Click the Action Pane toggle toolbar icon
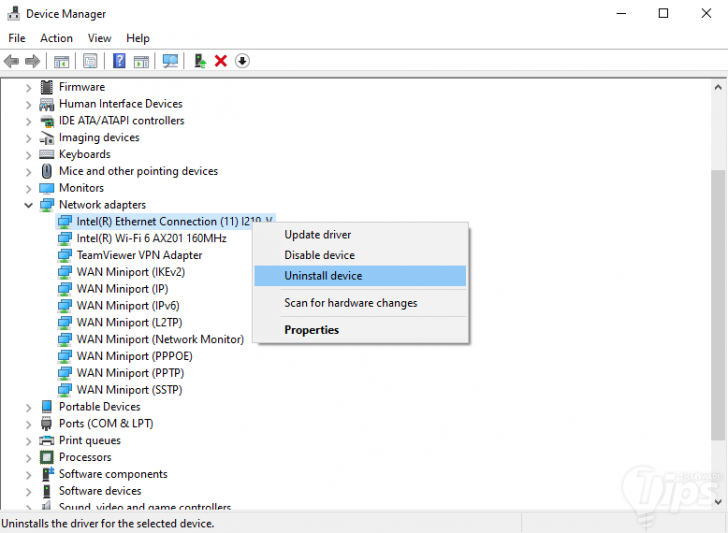 pyautogui.click(x=141, y=61)
